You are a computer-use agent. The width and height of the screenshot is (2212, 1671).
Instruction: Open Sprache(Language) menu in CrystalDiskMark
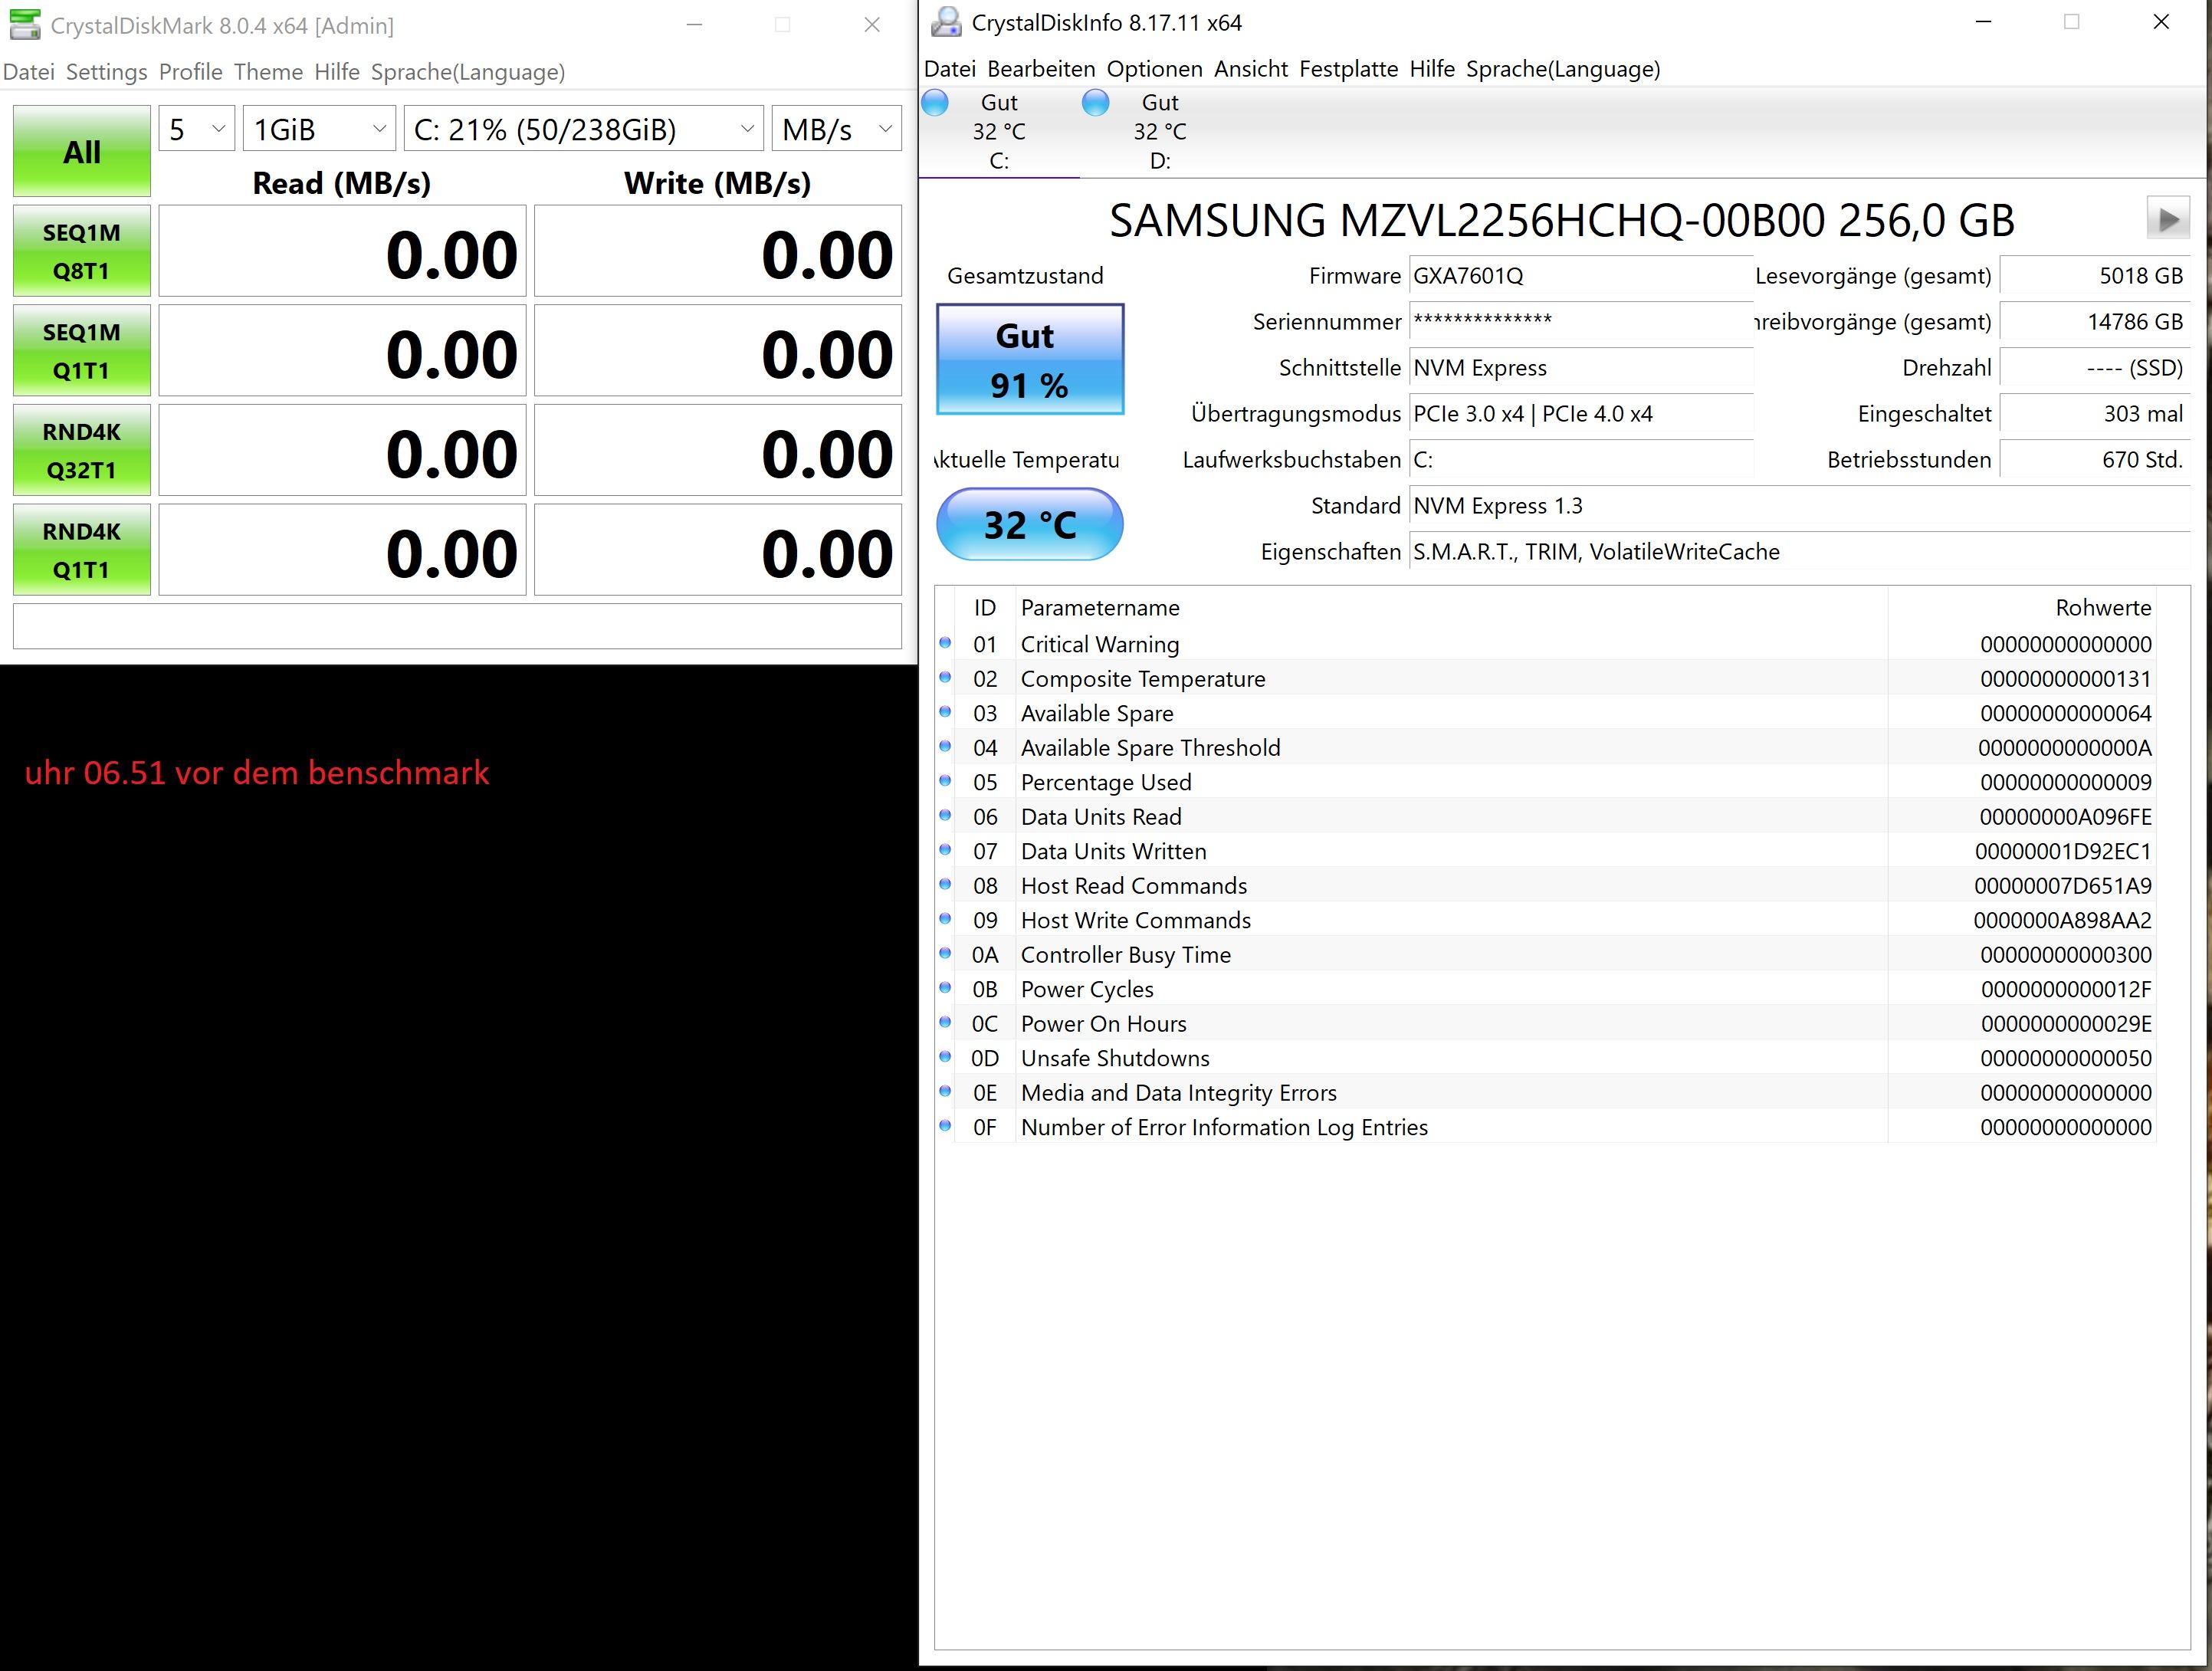point(468,72)
